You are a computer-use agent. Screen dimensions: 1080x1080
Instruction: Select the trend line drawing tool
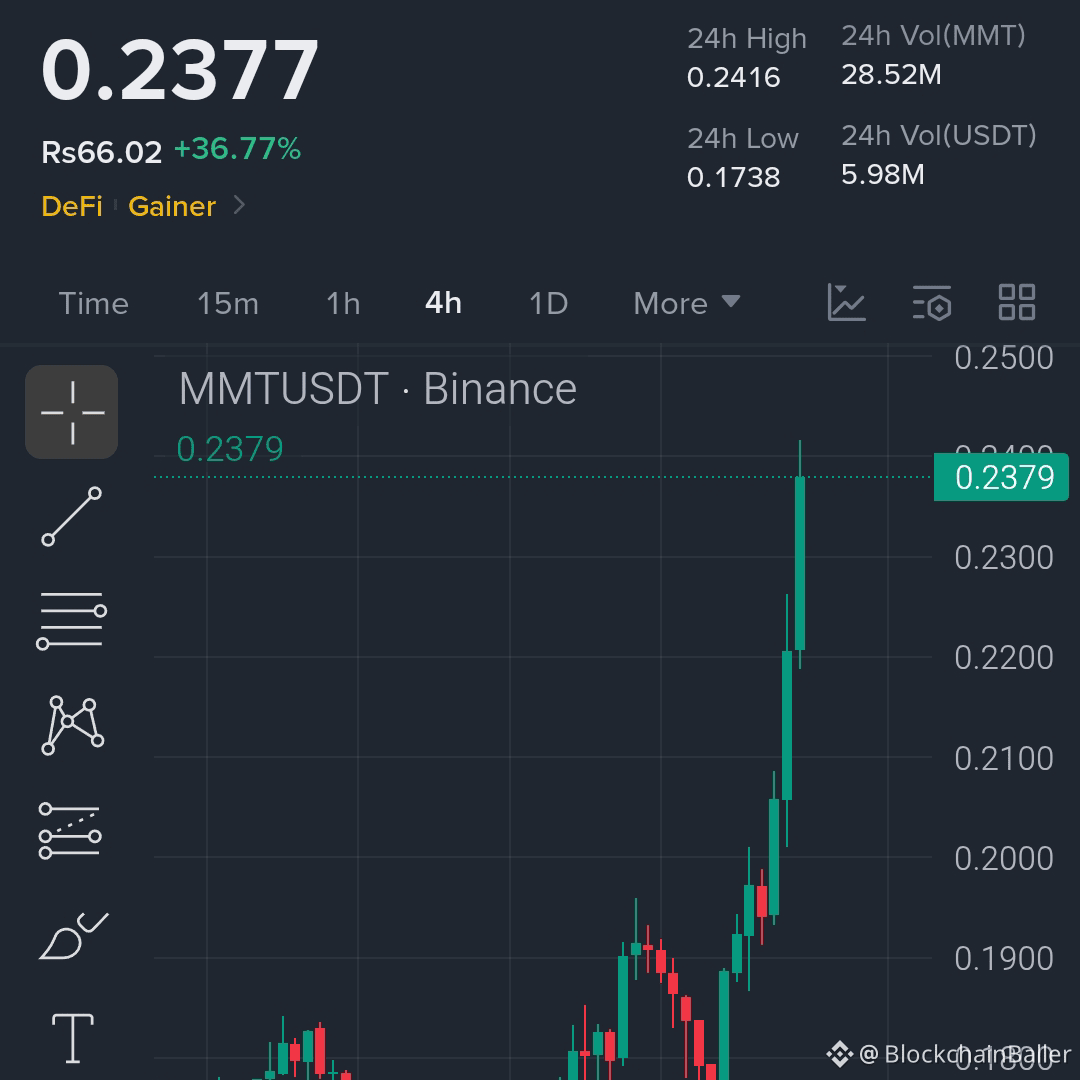click(x=72, y=517)
